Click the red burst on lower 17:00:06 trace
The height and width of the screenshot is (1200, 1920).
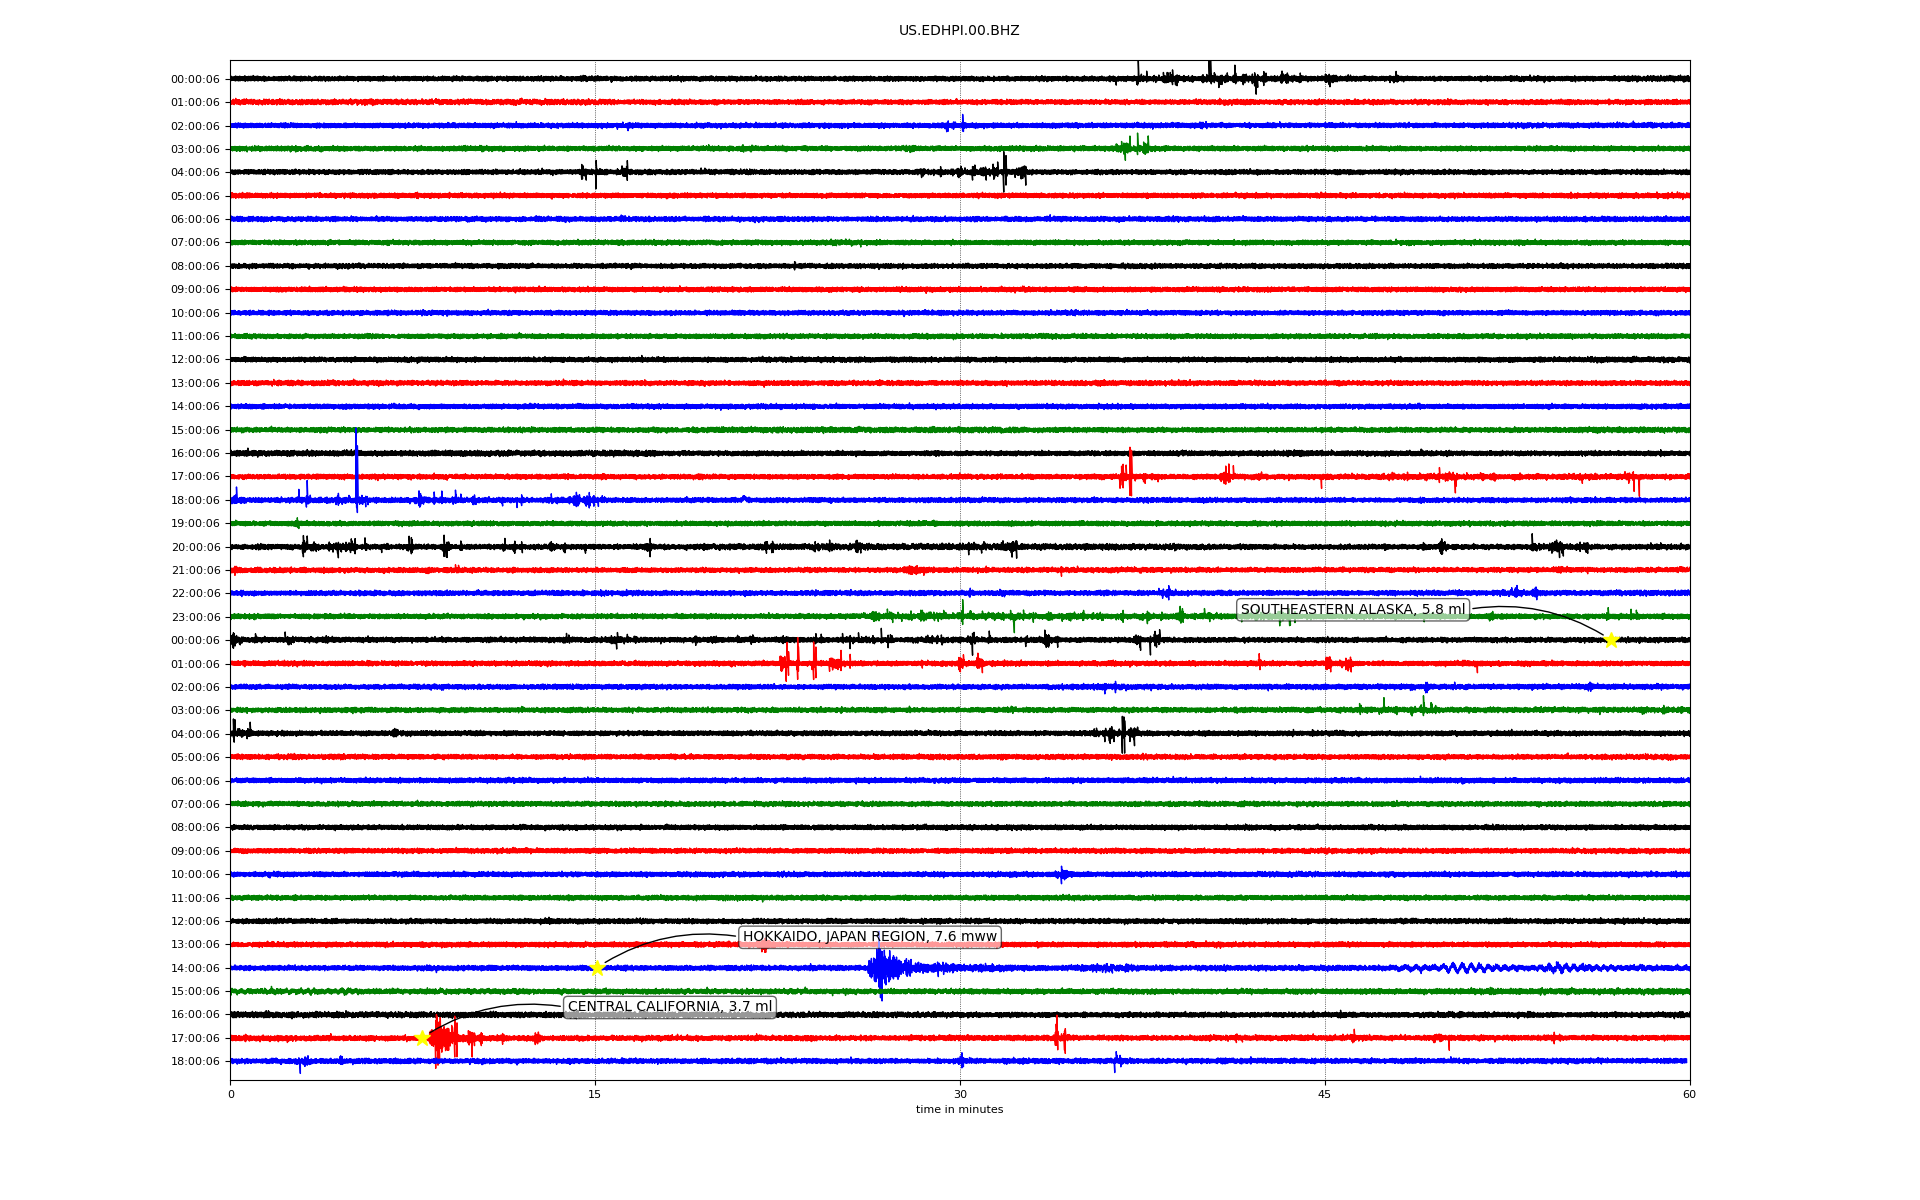tap(445, 1039)
